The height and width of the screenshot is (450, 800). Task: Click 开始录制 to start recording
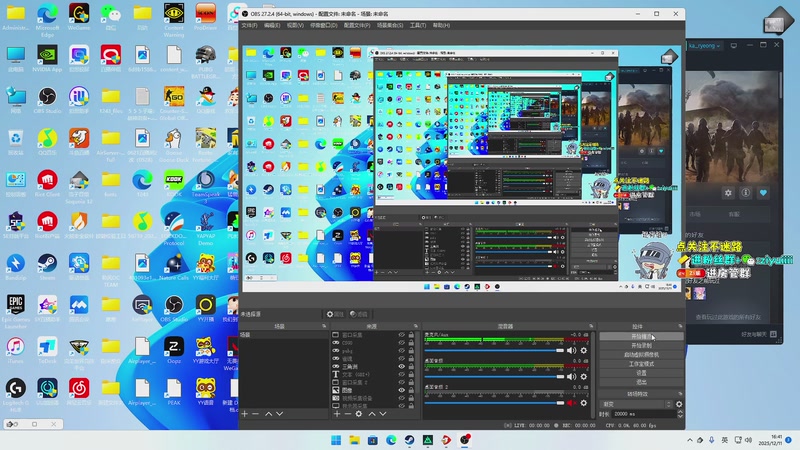[x=641, y=345]
